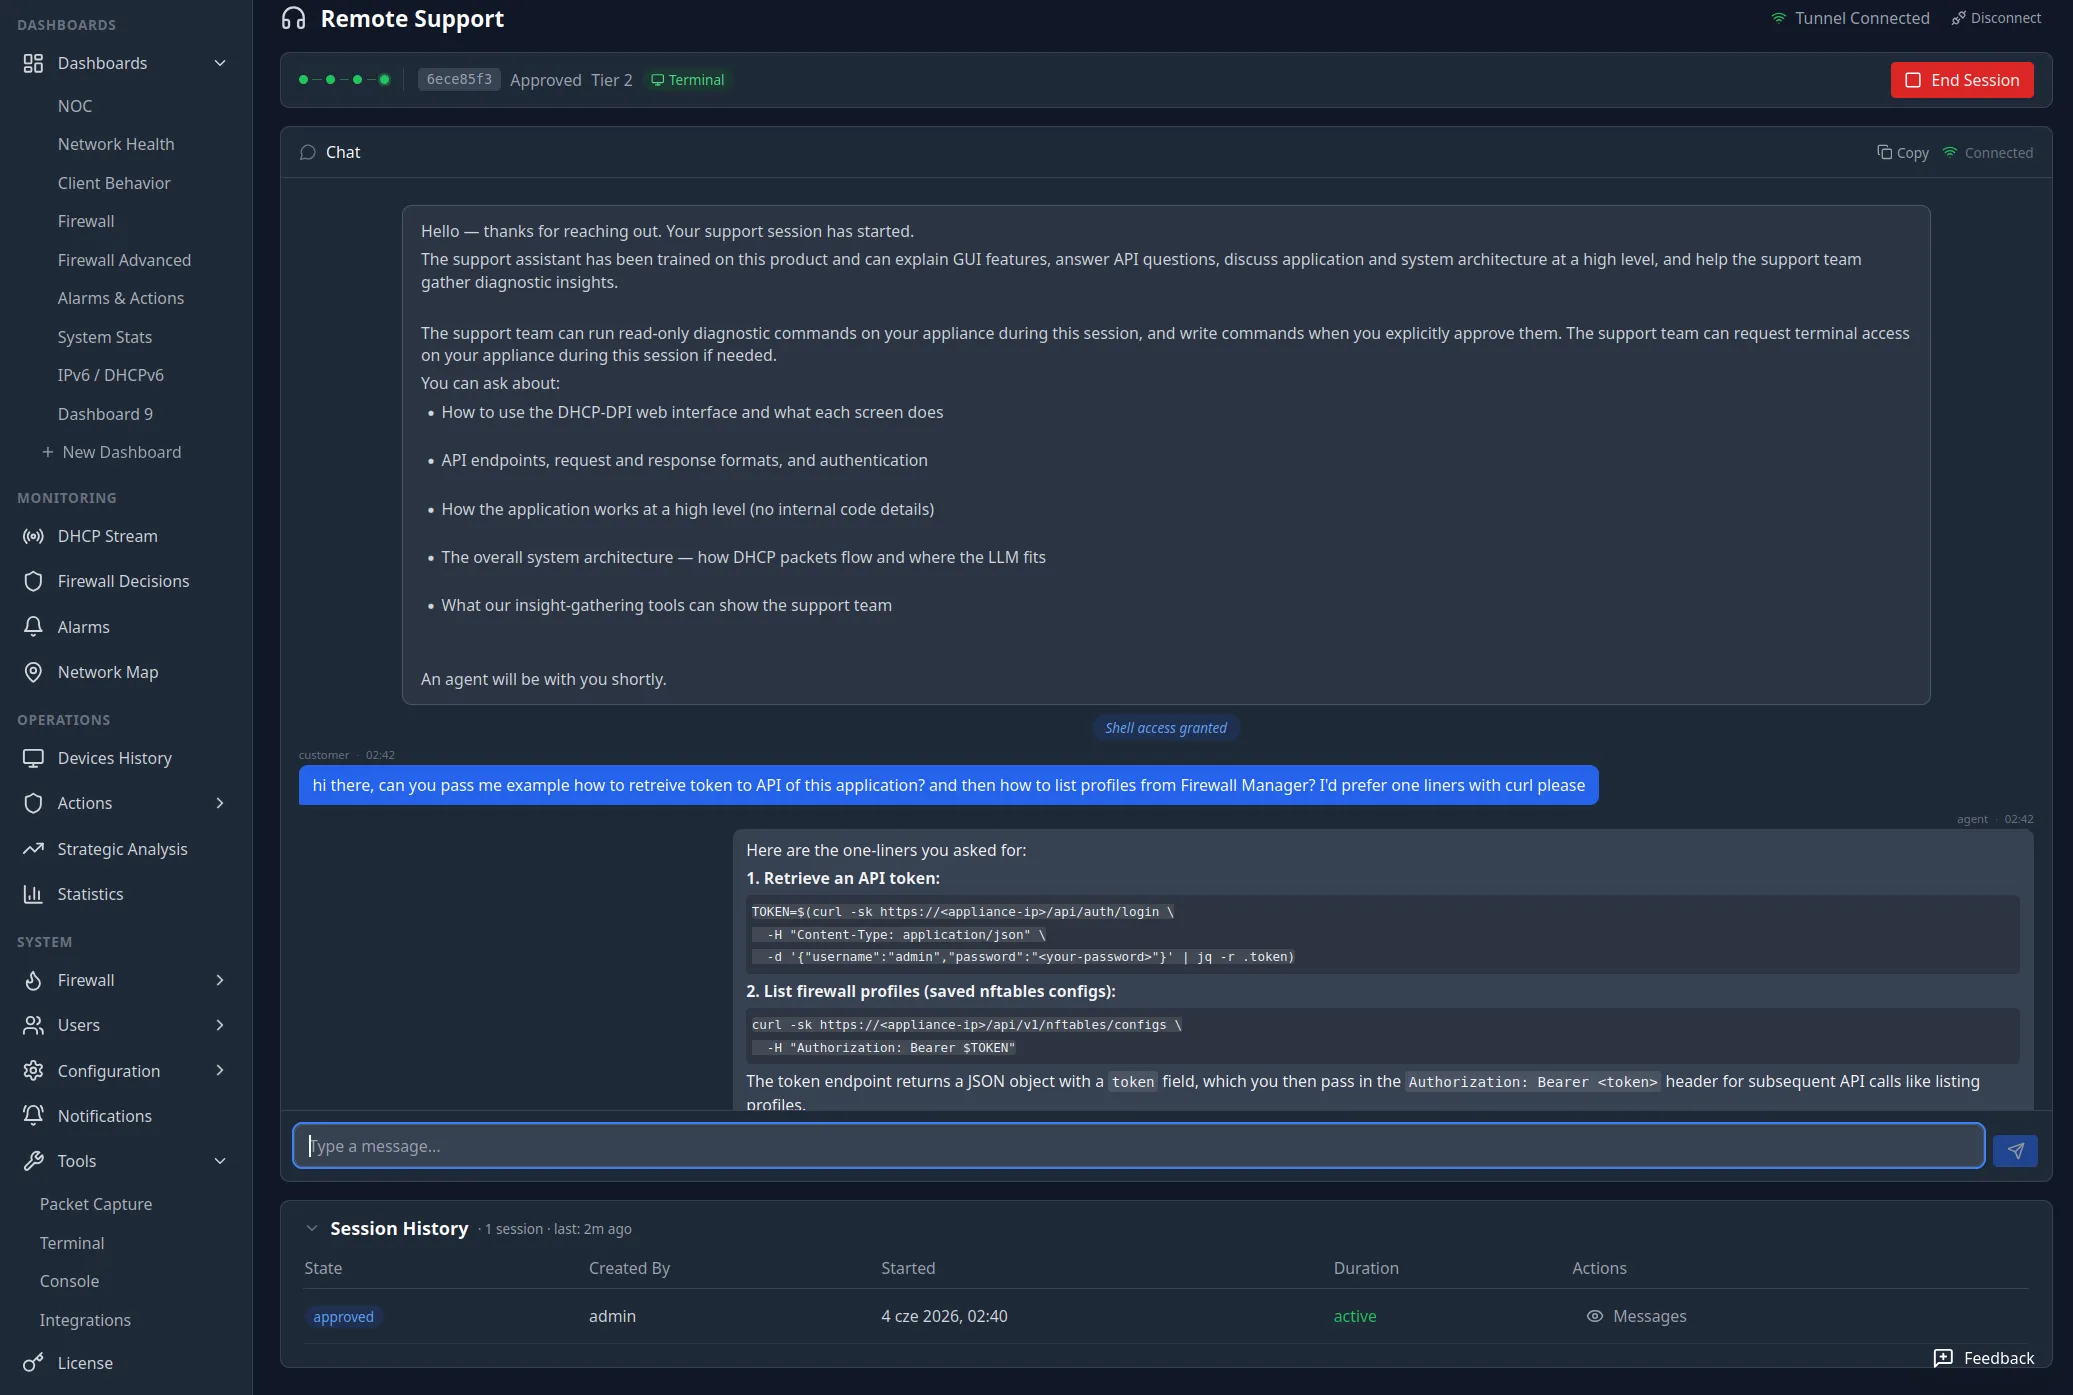
Task: Open the Firewall Advanced dashboard
Action: (124, 260)
